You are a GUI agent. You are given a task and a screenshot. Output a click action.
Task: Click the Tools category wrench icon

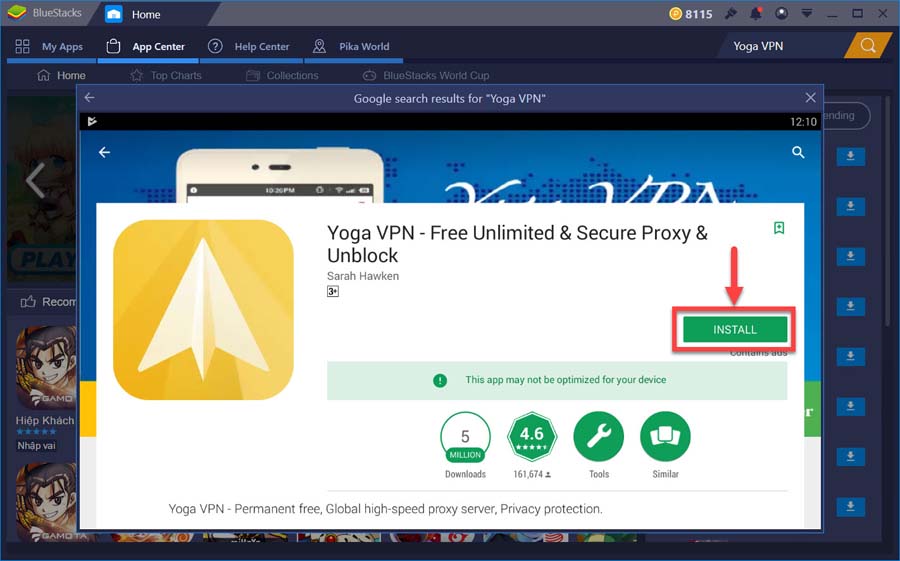coord(599,436)
